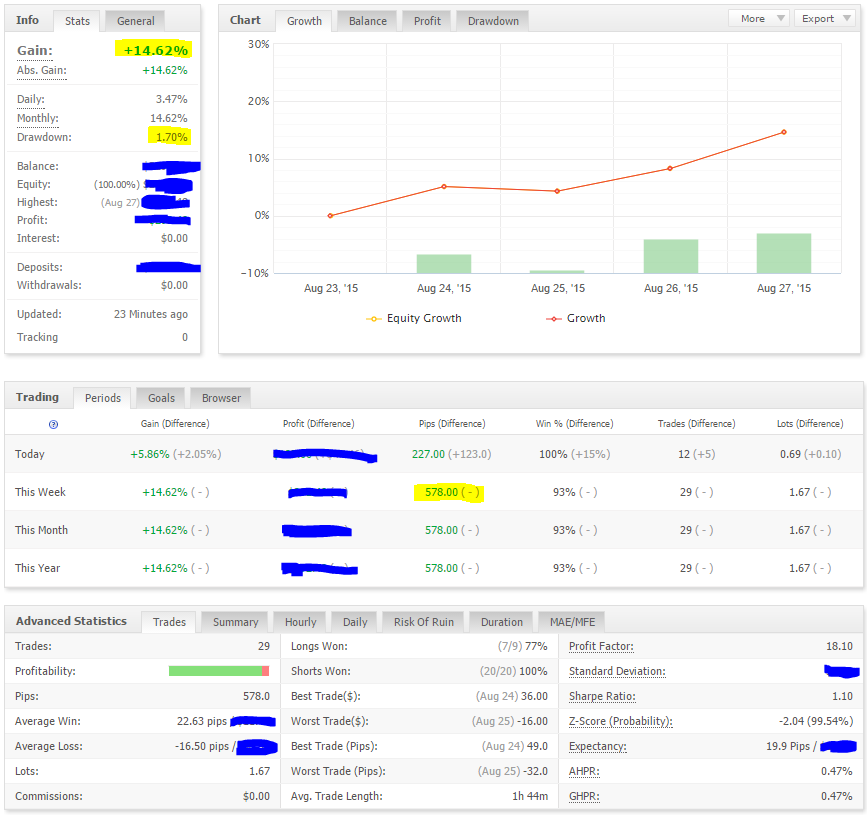Click the green Profitability bar
The width and height of the screenshot is (867, 815).
[215, 671]
